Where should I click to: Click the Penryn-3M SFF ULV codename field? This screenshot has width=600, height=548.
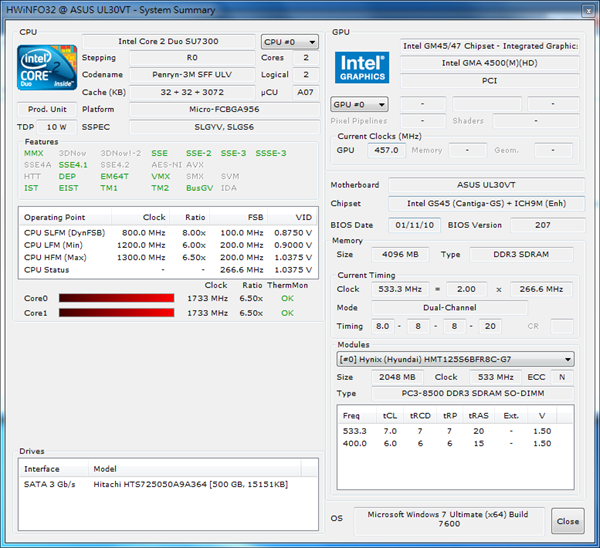click(190, 75)
